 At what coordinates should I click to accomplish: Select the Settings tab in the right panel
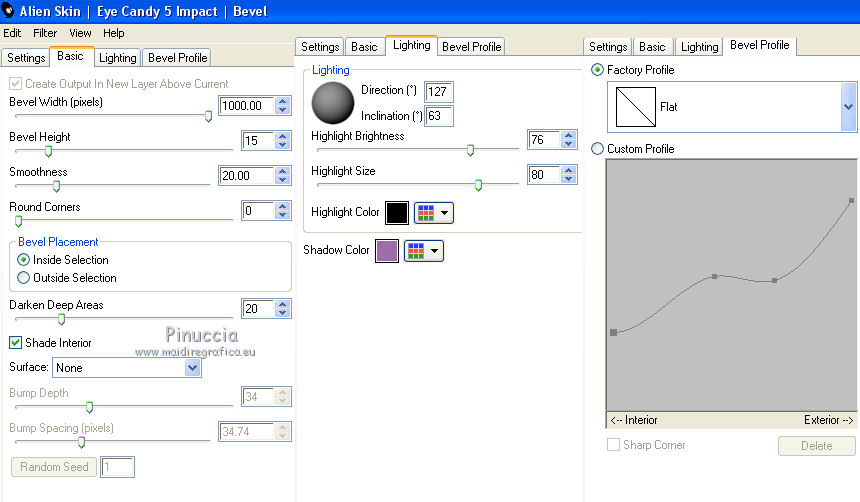pyautogui.click(x=608, y=47)
